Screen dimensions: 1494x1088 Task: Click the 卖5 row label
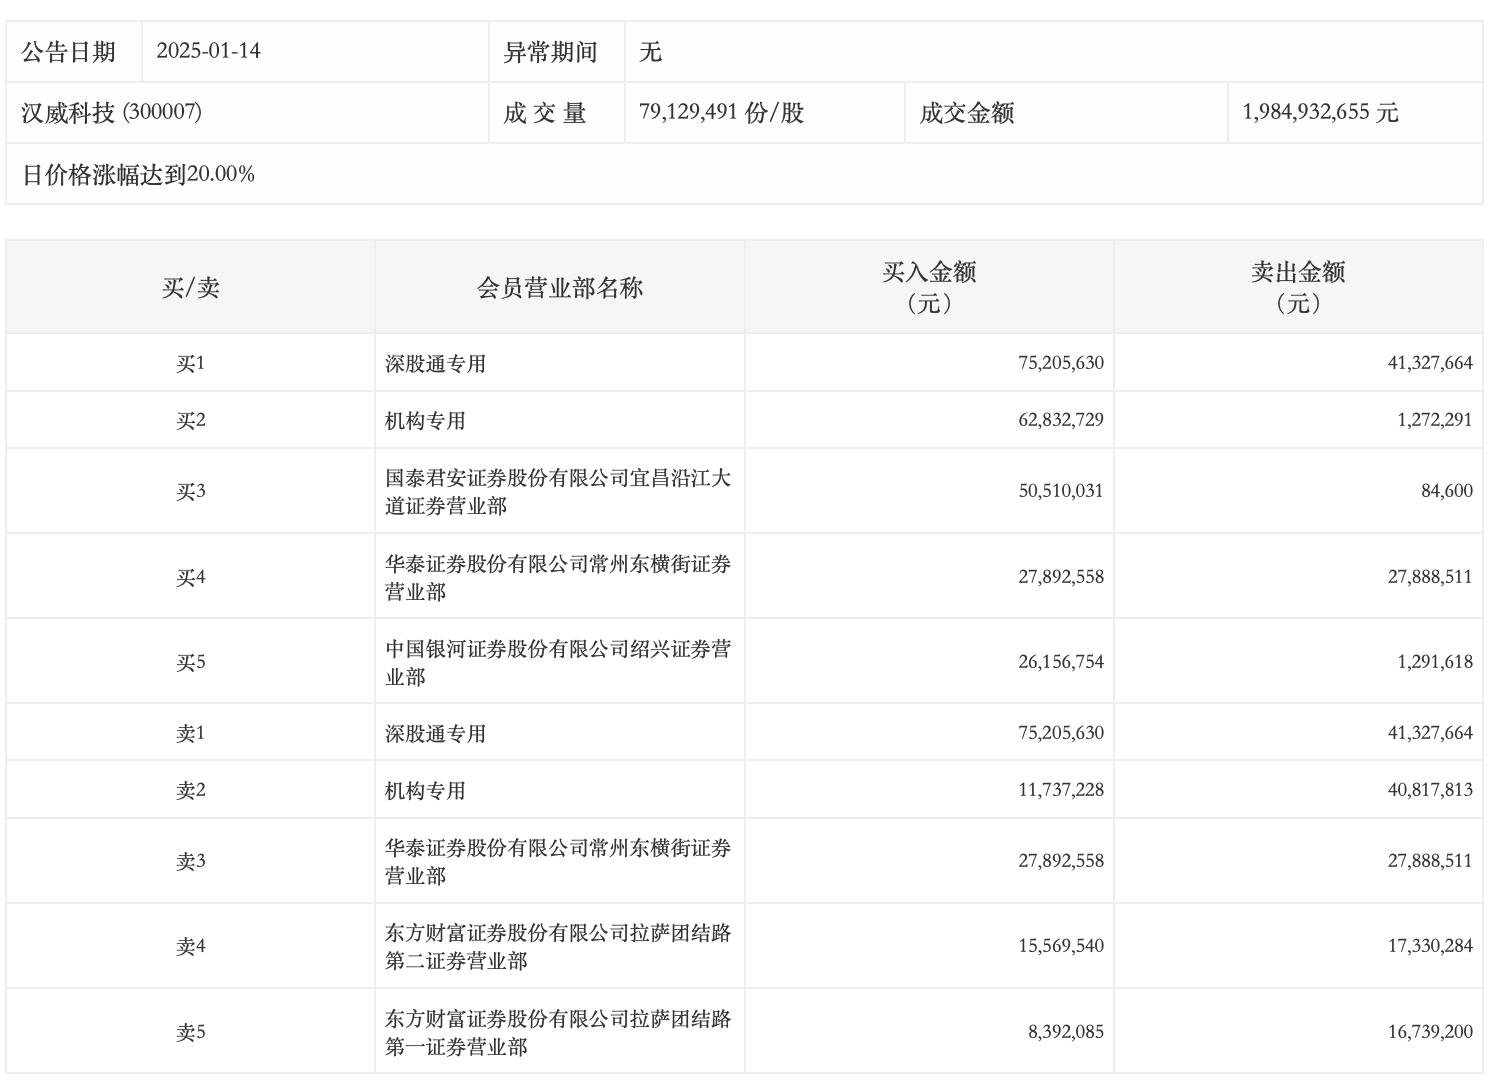coord(190,1032)
